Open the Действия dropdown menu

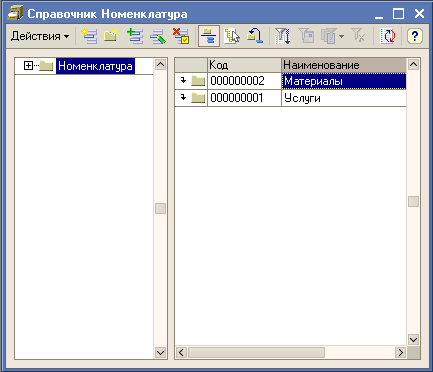(x=40, y=36)
